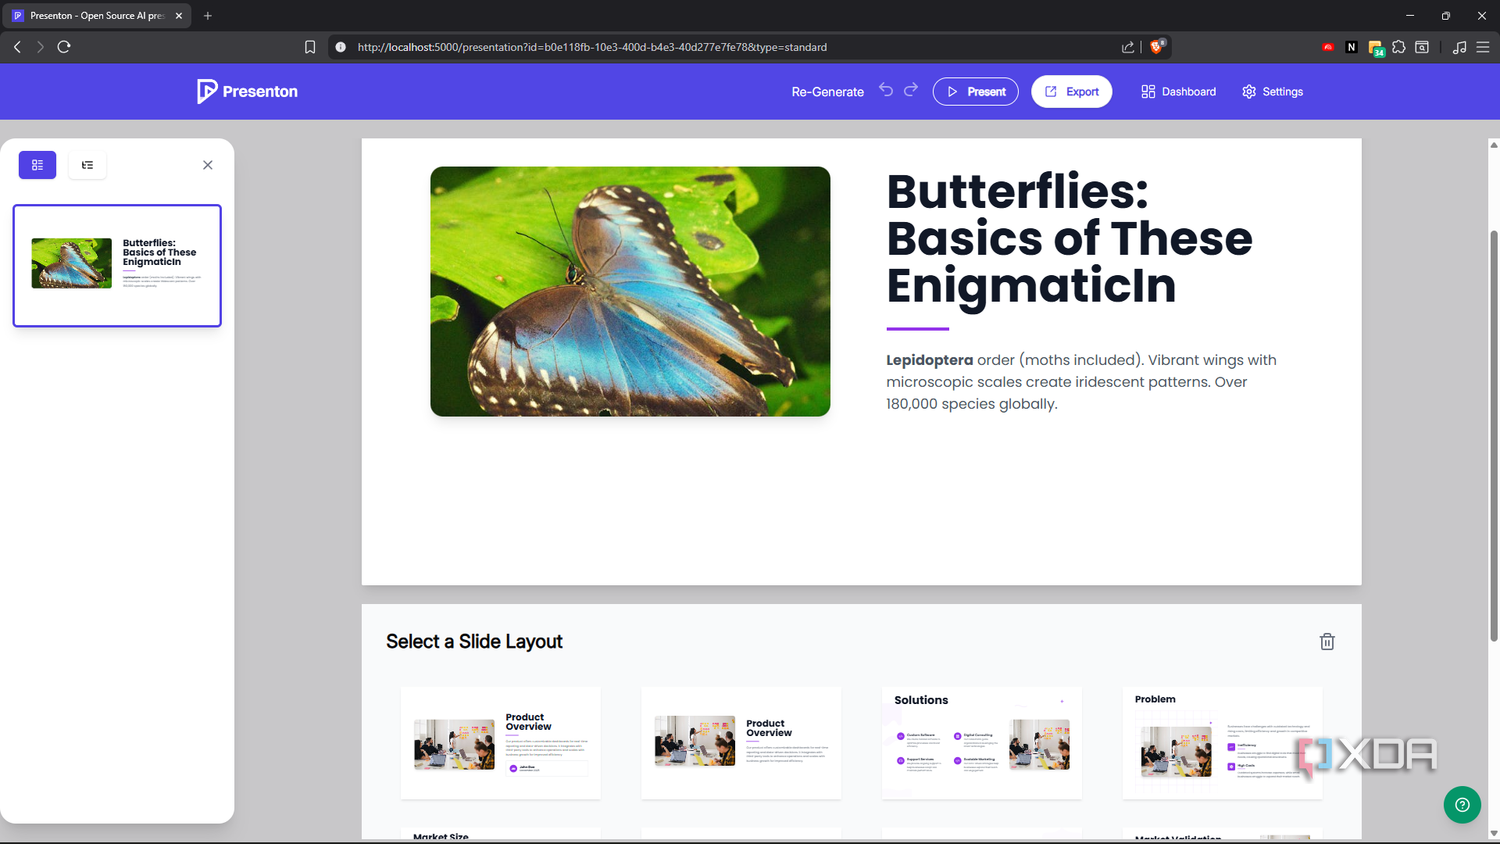This screenshot has width=1500, height=844.
Task: Open a new browser tab
Action: click(x=208, y=16)
